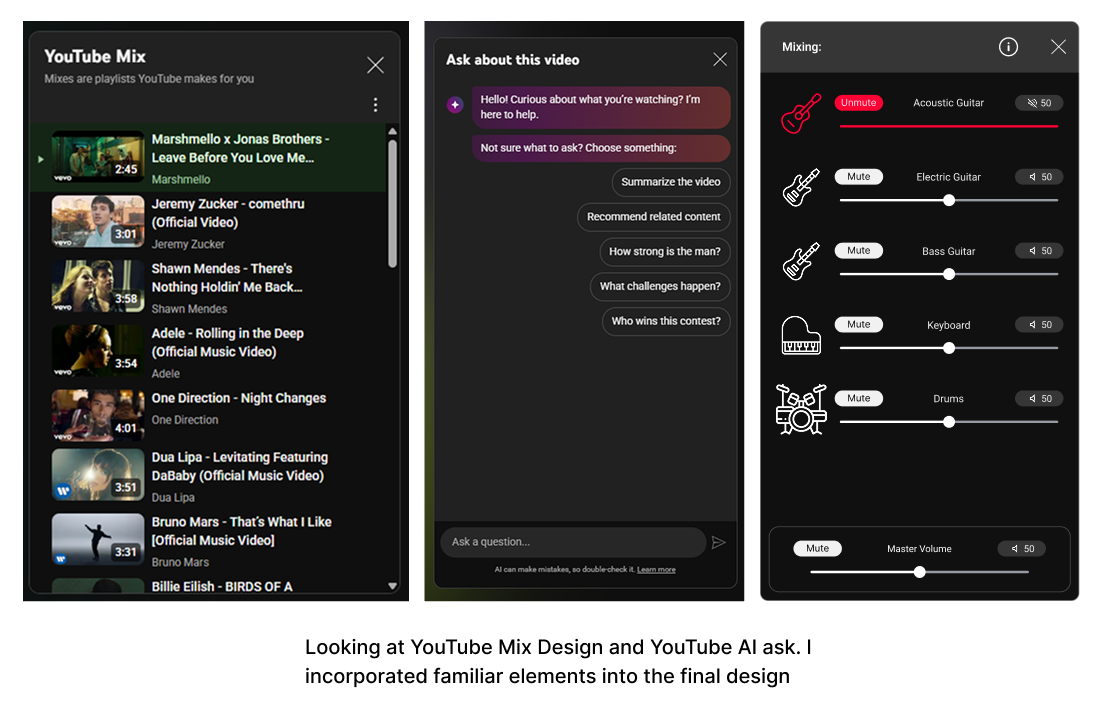Choose Who wins this contest? suggestion
Screen dimensions: 1103x711
pyautogui.click(x=666, y=321)
